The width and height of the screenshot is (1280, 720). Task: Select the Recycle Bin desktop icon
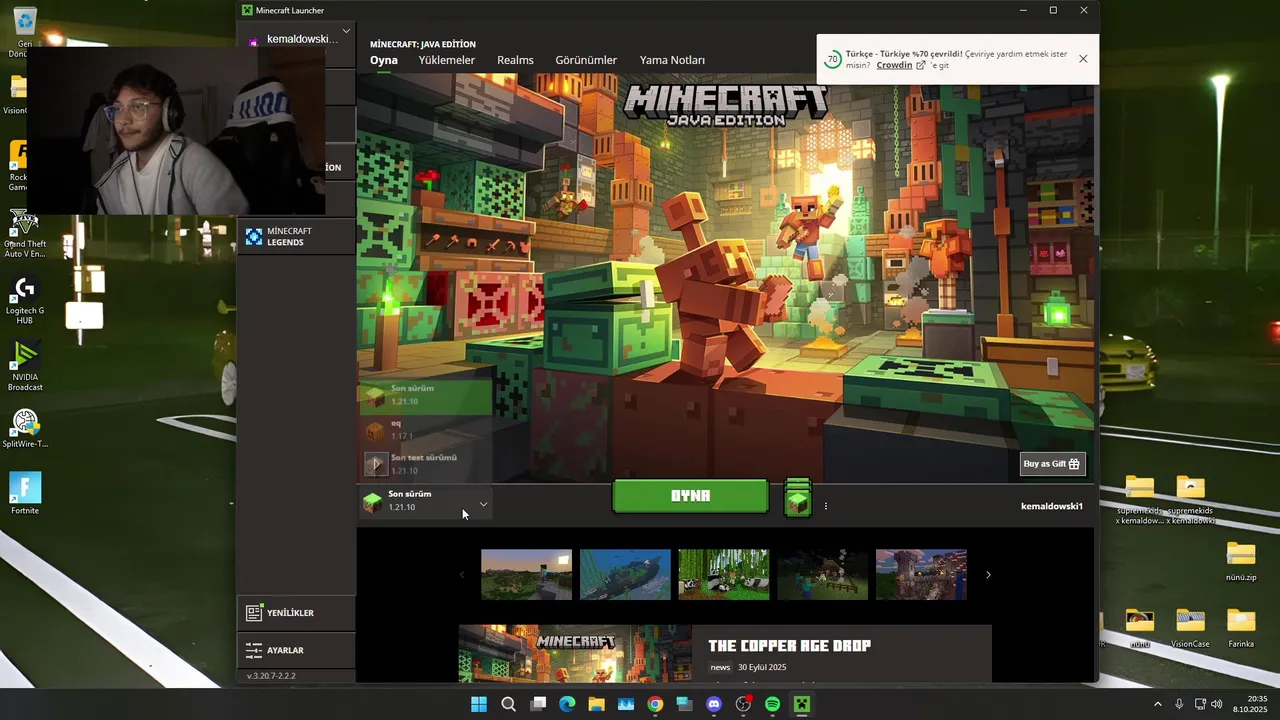(25, 30)
